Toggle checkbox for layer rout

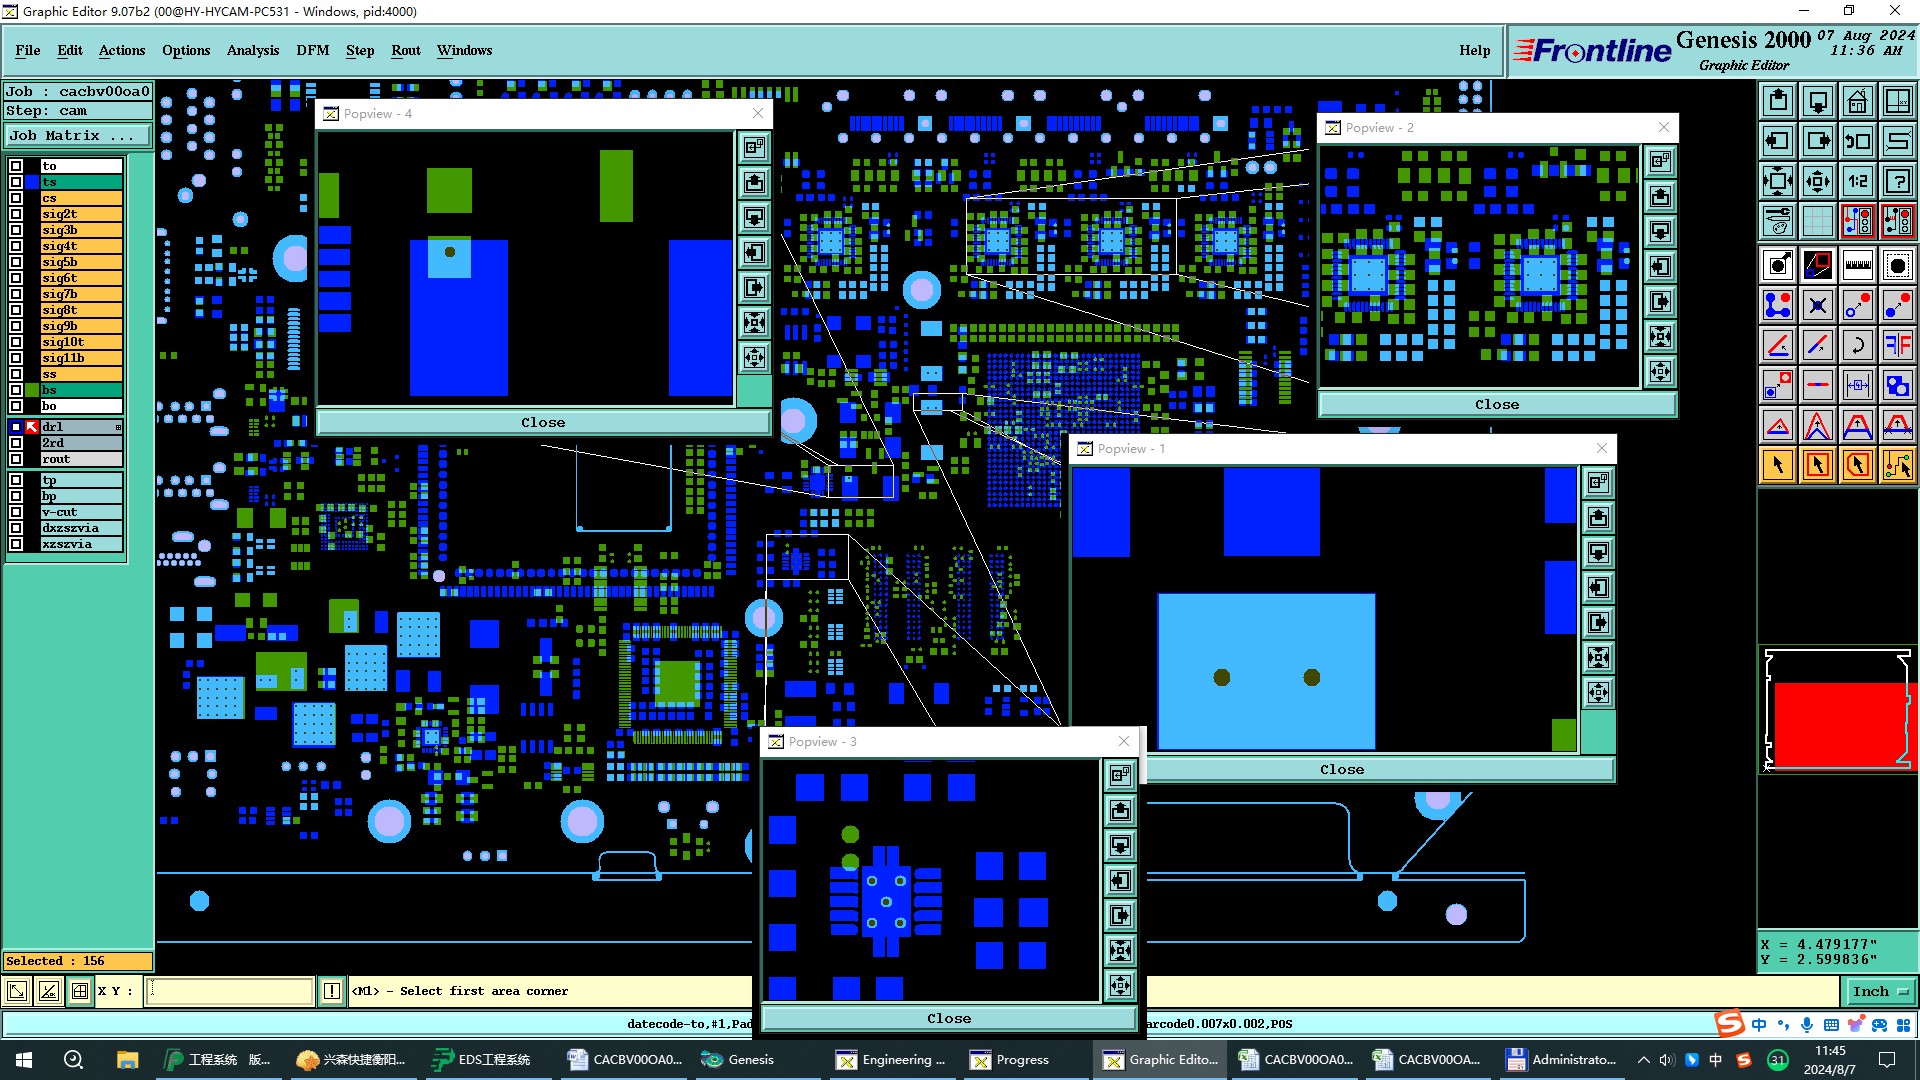coord(16,459)
